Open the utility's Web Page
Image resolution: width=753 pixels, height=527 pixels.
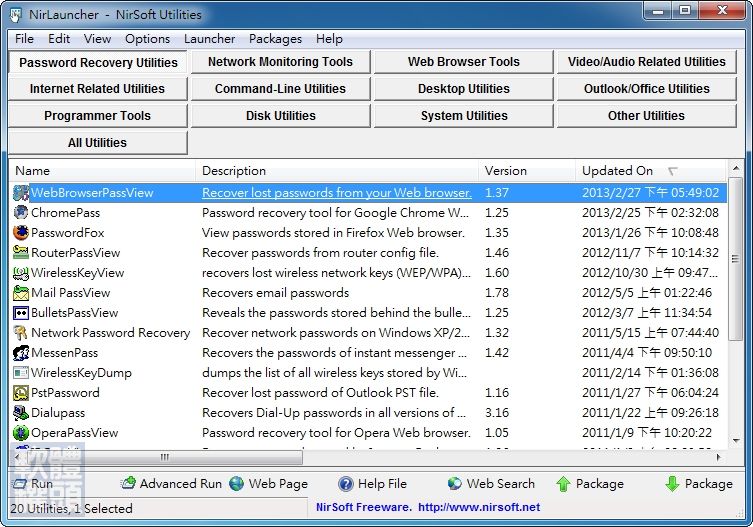268,483
